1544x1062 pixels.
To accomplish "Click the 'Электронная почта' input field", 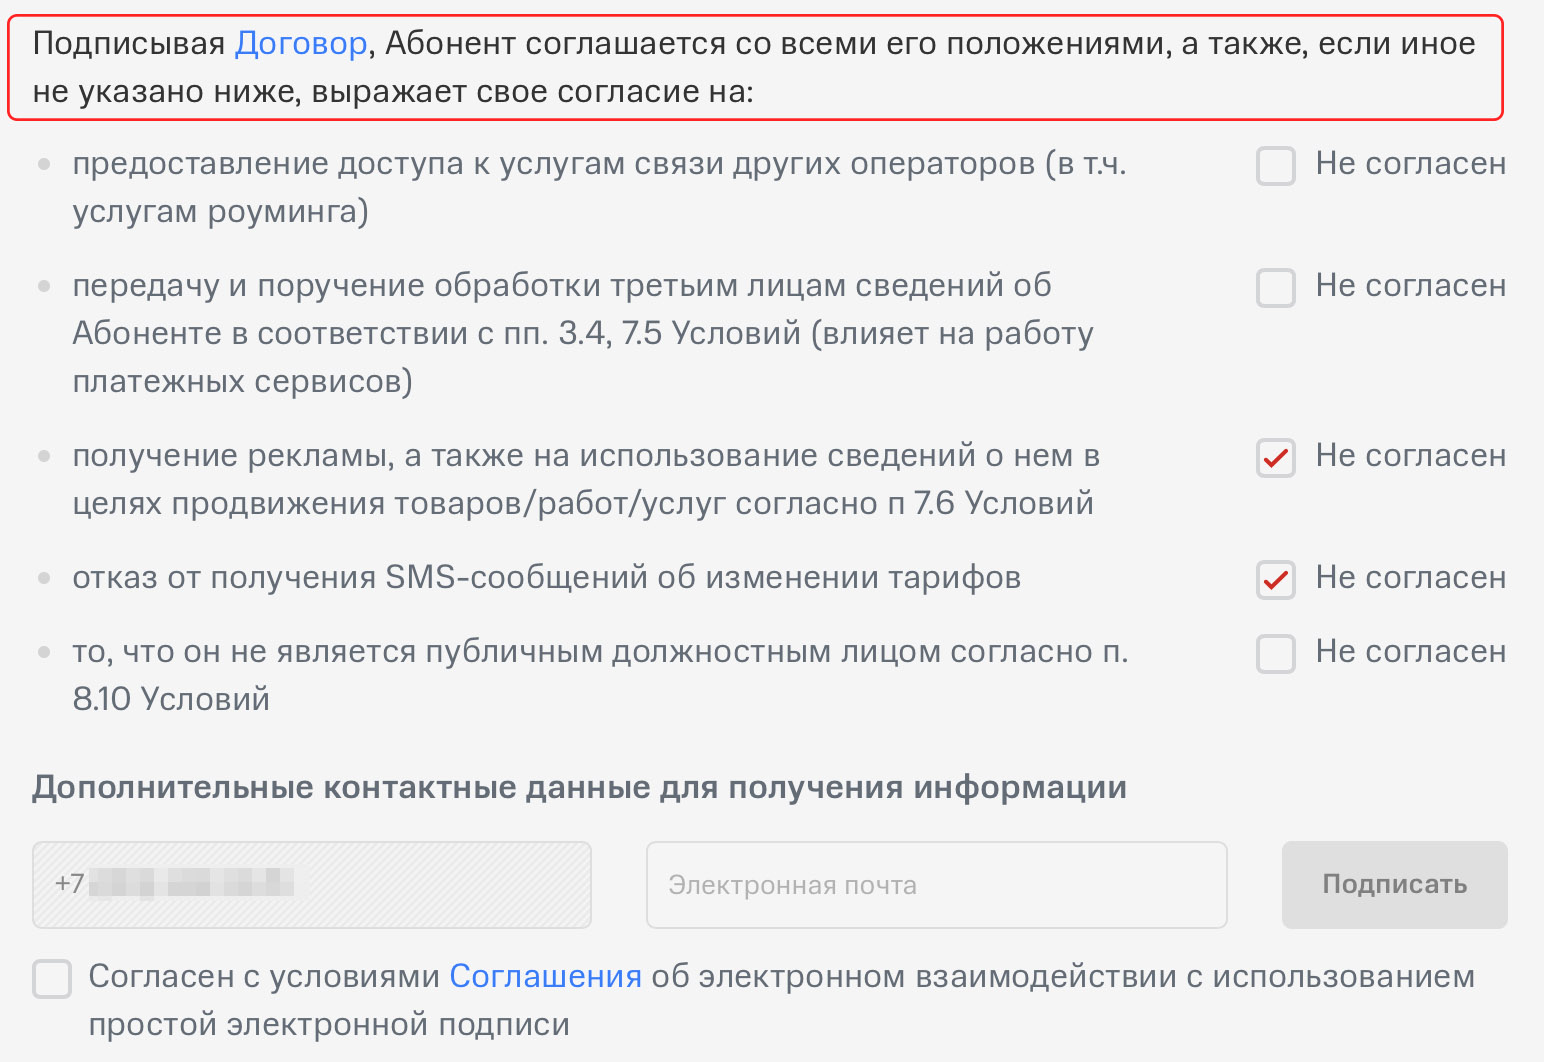I will 936,885.
